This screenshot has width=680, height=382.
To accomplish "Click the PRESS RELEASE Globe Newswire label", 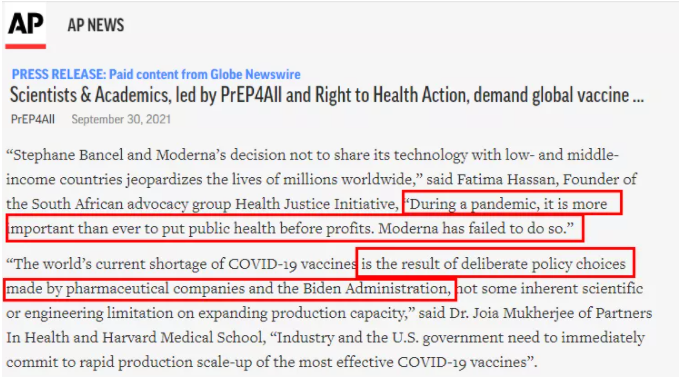I will tap(156, 74).
